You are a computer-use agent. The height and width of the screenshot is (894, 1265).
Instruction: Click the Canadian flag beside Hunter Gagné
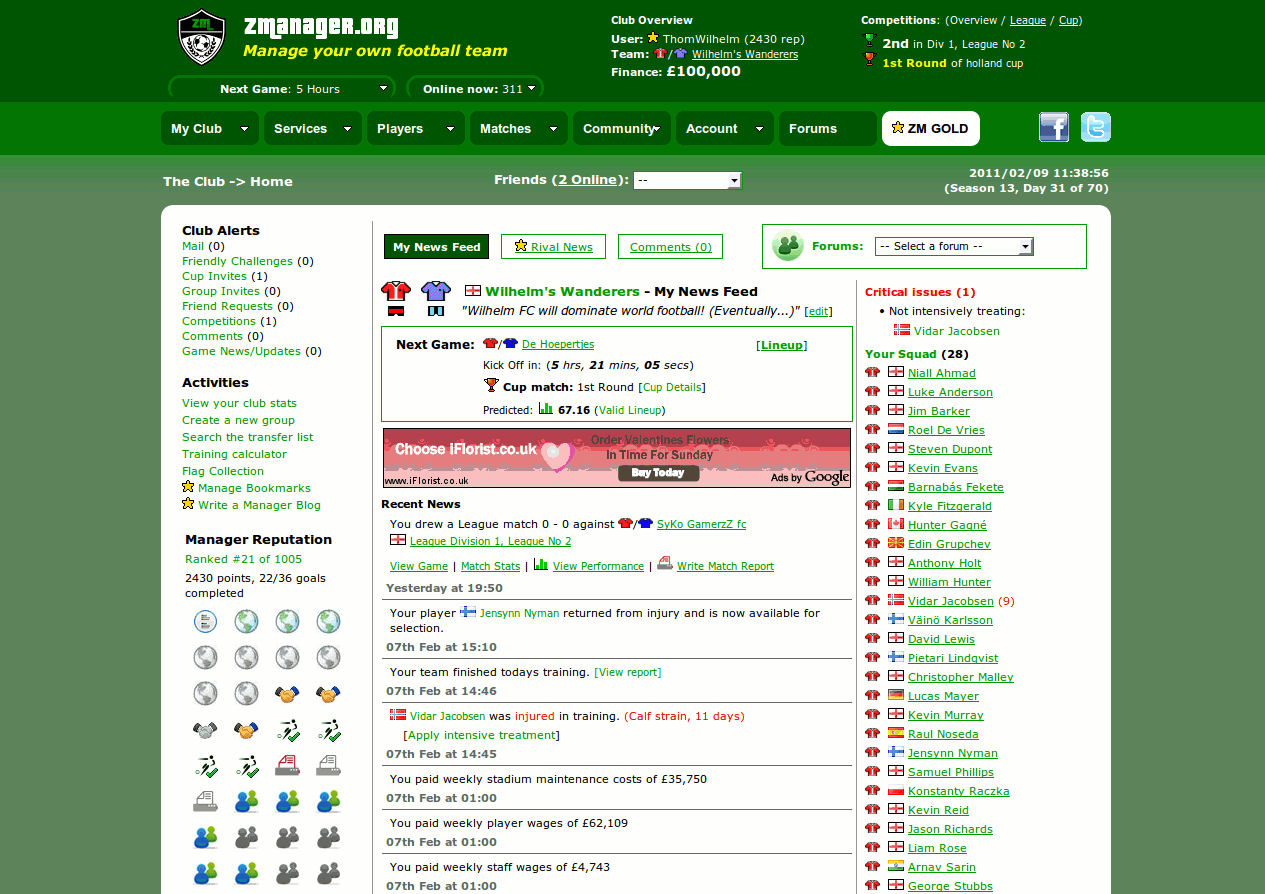click(x=896, y=524)
